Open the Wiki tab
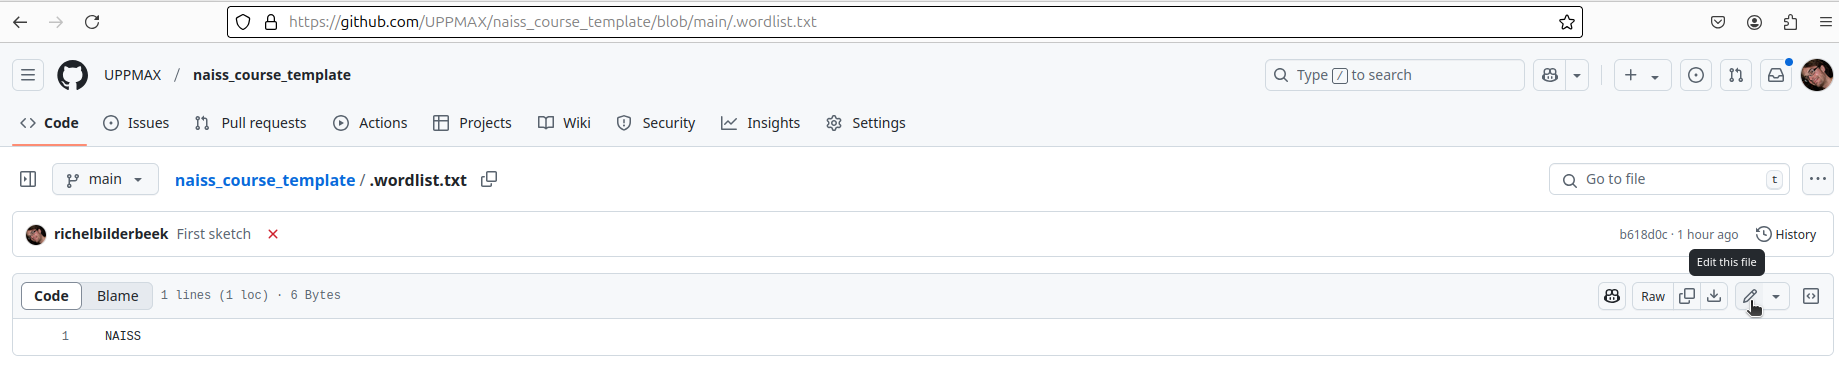Screen dimensions: 1839x386 (564, 123)
